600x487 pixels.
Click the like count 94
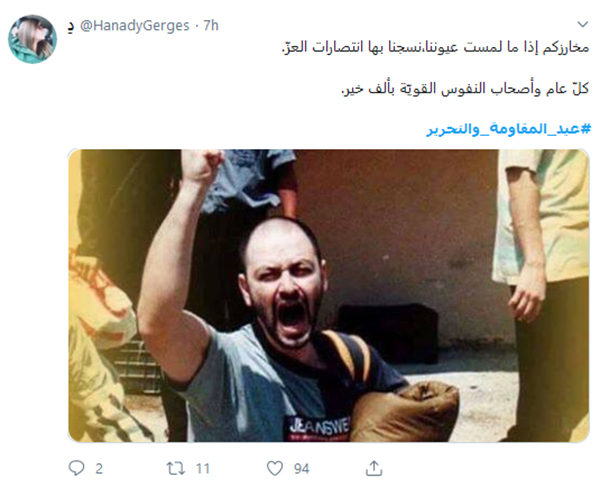(302, 469)
